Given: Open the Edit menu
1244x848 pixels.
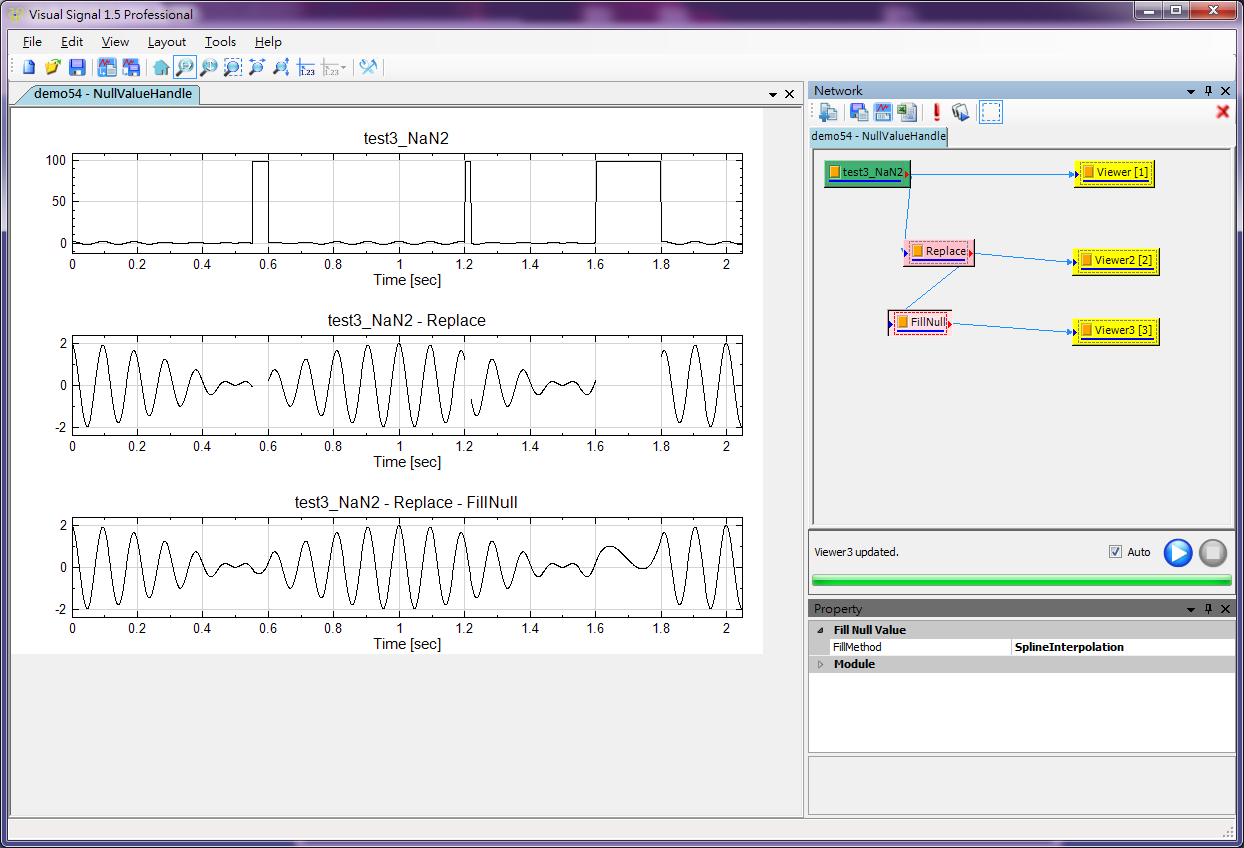Looking at the screenshot, I should point(72,42).
